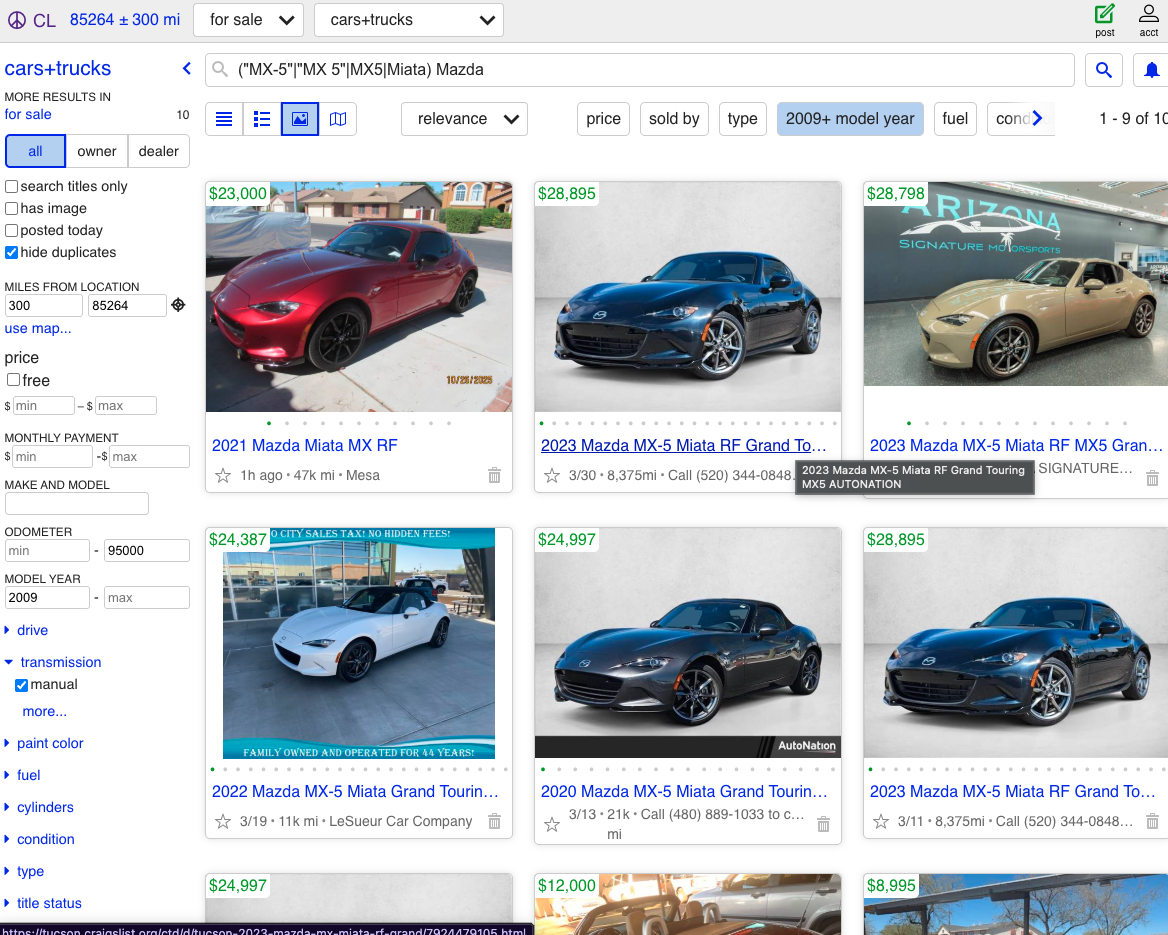This screenshot has width=1168, height=935.
Task: Click the 85264 ± 300 mi location link
Action: pos(124,20)
